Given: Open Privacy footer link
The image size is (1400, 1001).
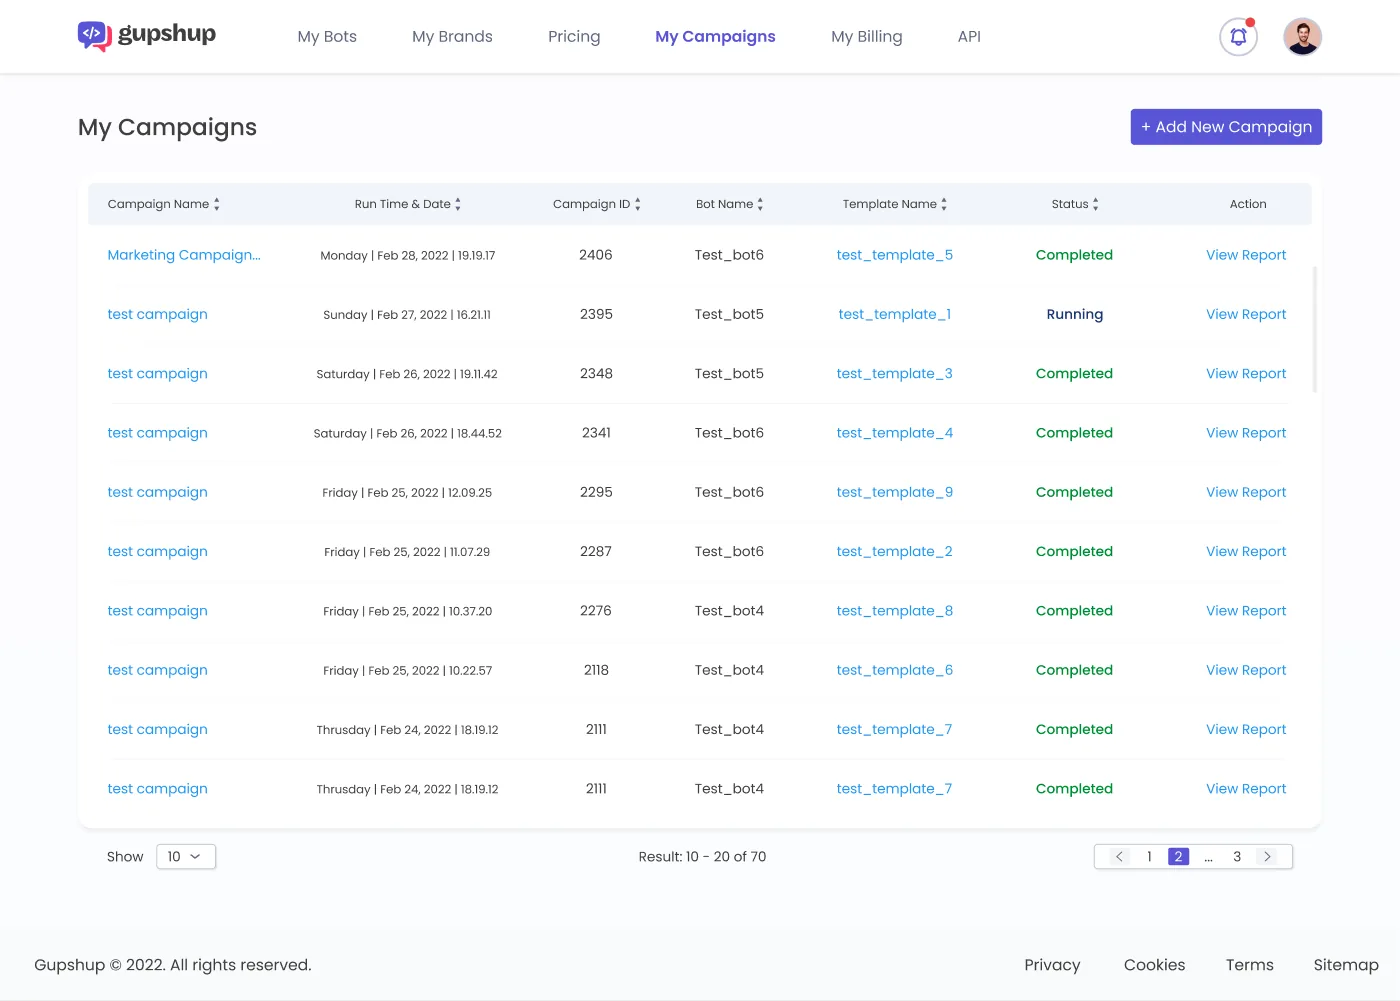Looking at the screenshot, I should pos(1052,965).
